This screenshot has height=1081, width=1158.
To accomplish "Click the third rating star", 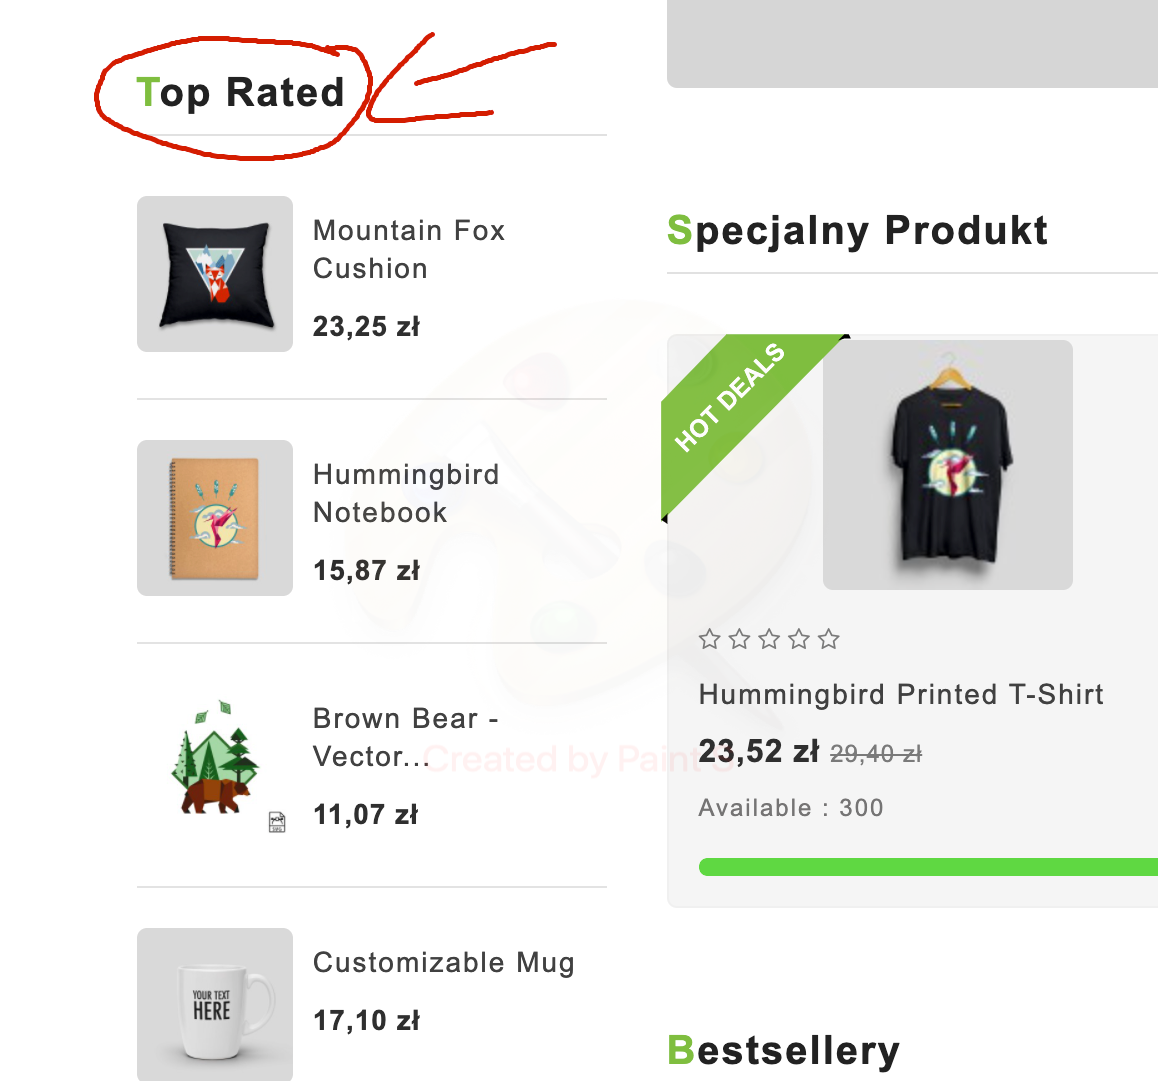I will (x=769, y=639).
